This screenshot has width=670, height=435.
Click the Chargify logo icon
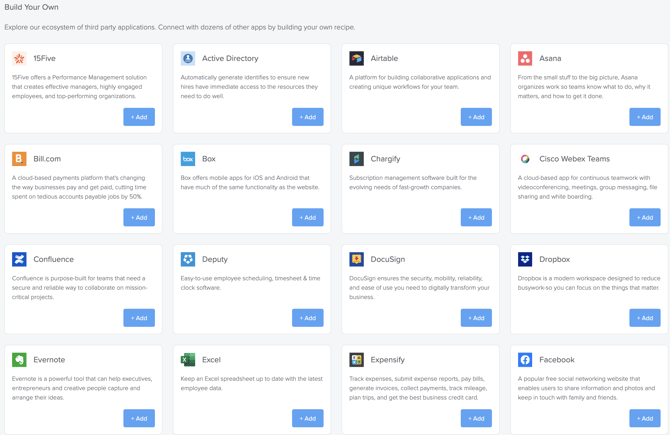click(356, 159)
